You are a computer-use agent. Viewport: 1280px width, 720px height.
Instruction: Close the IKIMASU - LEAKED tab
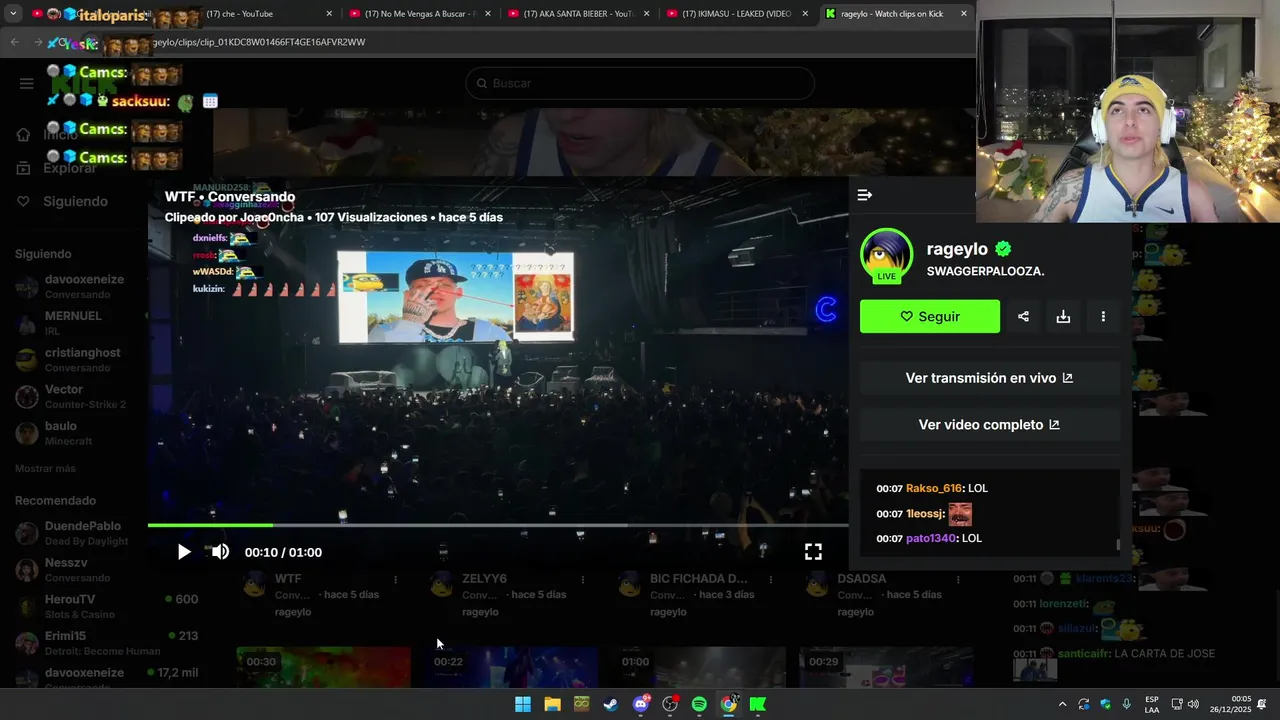point(805,14)
